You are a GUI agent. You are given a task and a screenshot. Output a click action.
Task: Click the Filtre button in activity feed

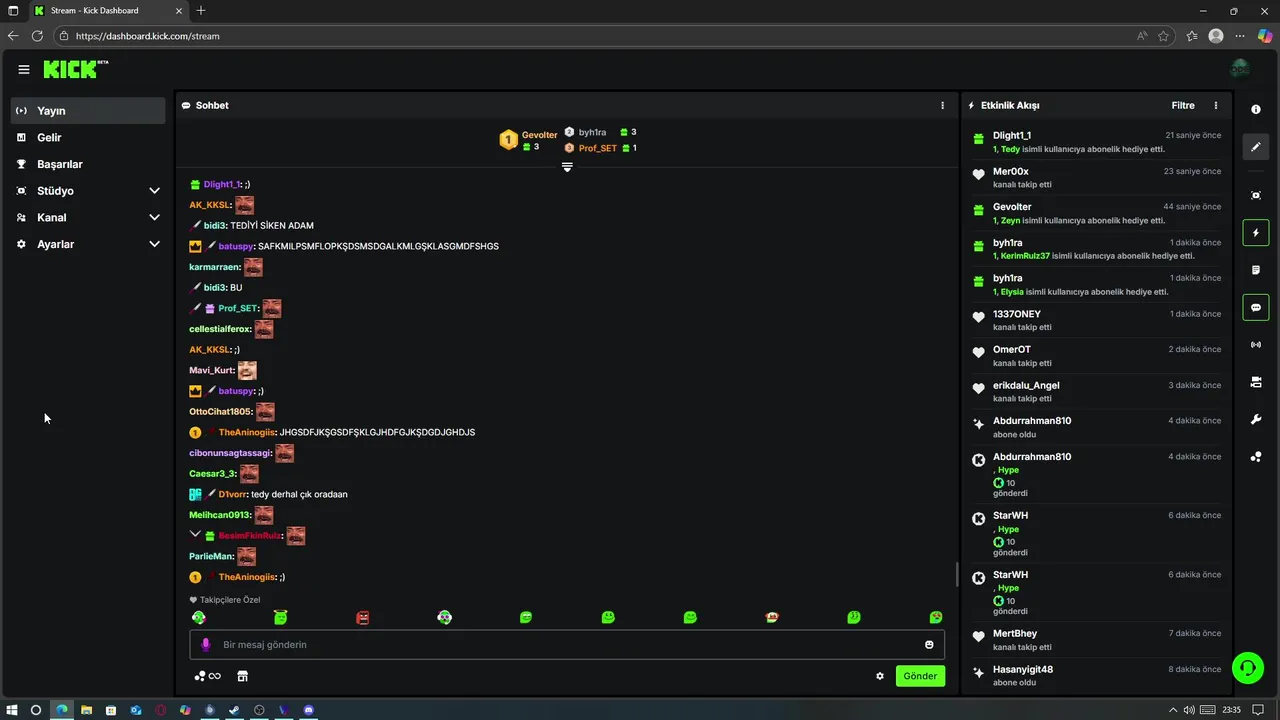click(1183, 105)
